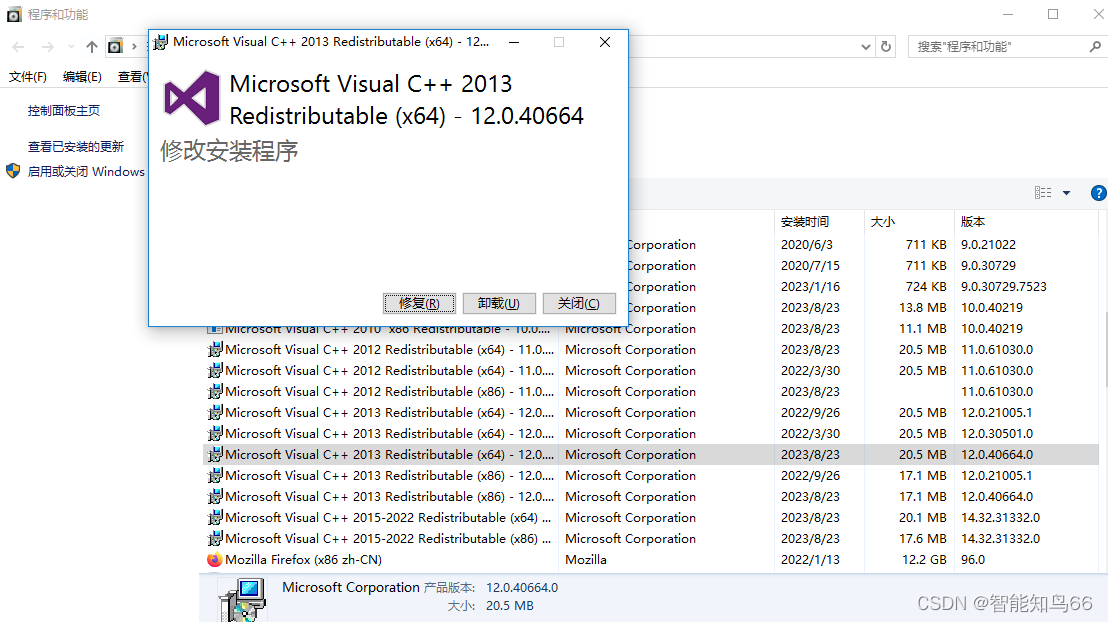Close the Visual C++ 2013 dialog with X
This screenshot has height=622, width=1108.
tap(605, 42)
